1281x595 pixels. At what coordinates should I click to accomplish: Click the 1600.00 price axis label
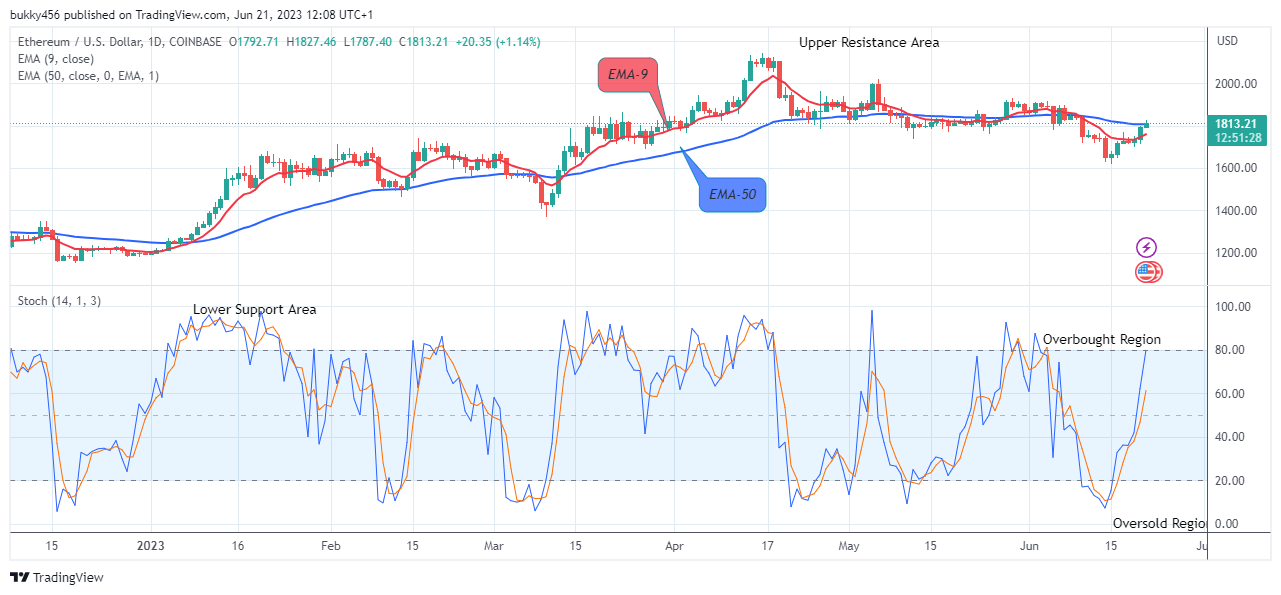tap(1236, 168)
